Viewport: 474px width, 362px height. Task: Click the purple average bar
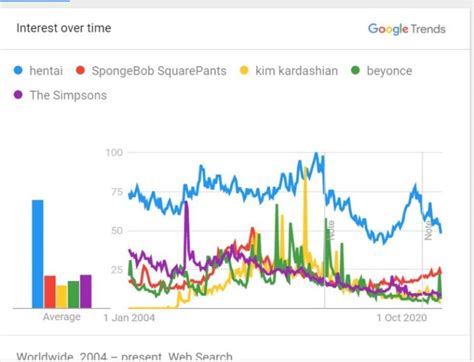click(86, 292)
